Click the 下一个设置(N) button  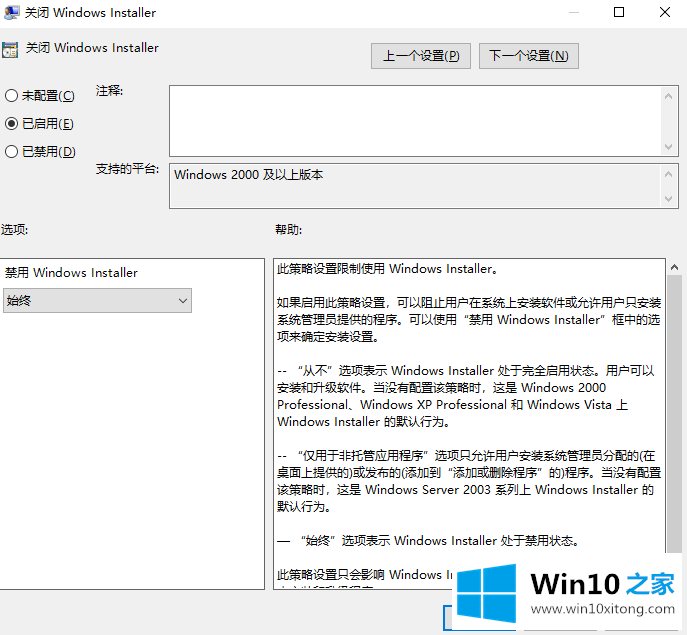click(528, 56)
